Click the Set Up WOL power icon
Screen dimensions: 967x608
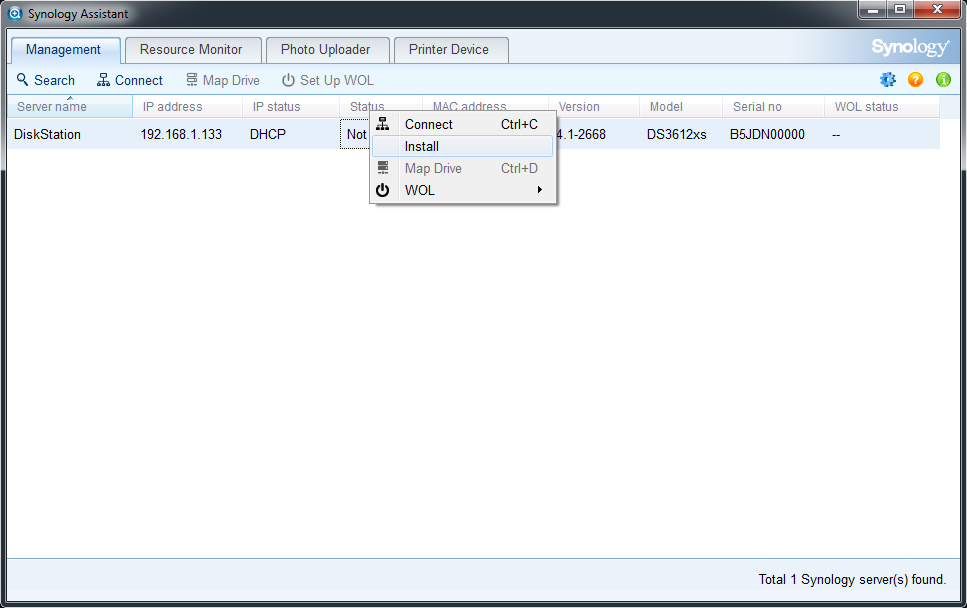pos(288,80)
